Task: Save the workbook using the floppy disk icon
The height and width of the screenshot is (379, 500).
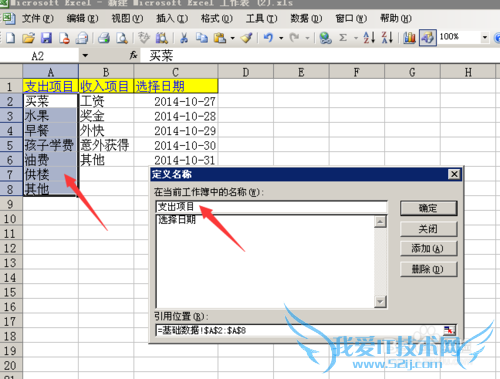Action: coord(46,38)
